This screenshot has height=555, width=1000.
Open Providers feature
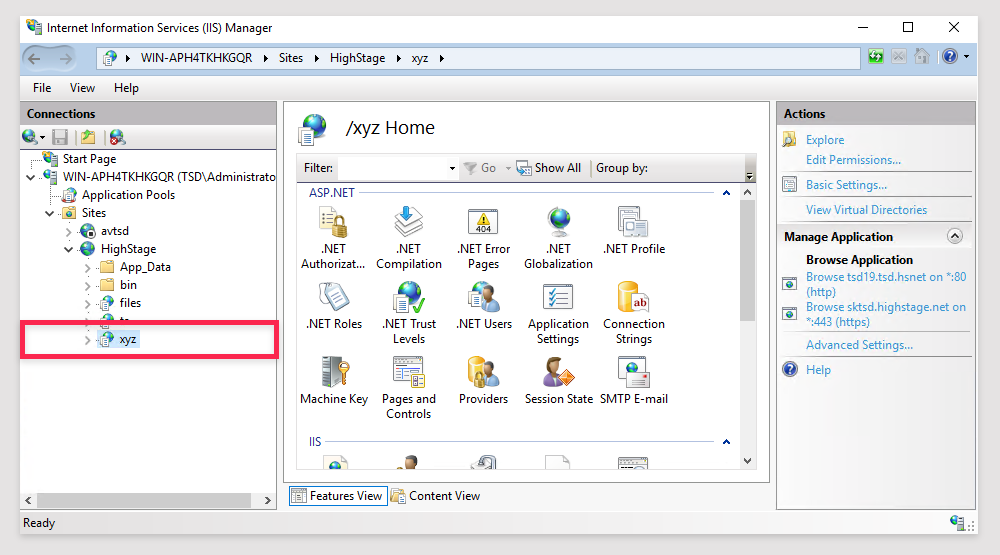[x=483, y=381]
